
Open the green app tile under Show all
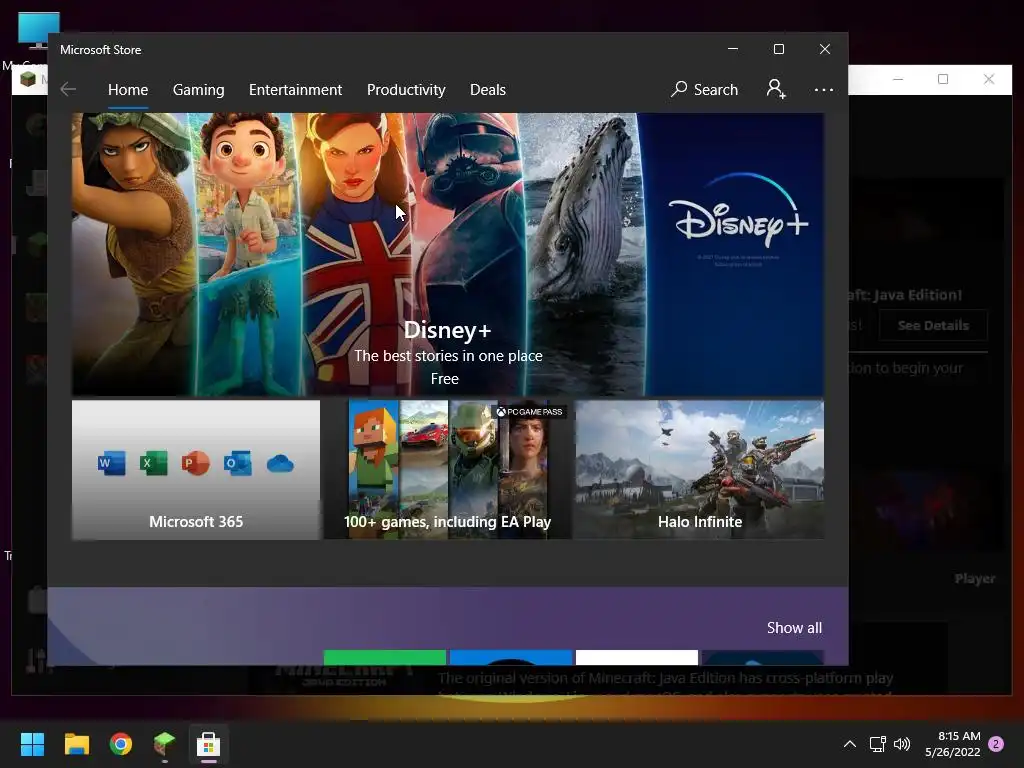(x=385, y=658)
